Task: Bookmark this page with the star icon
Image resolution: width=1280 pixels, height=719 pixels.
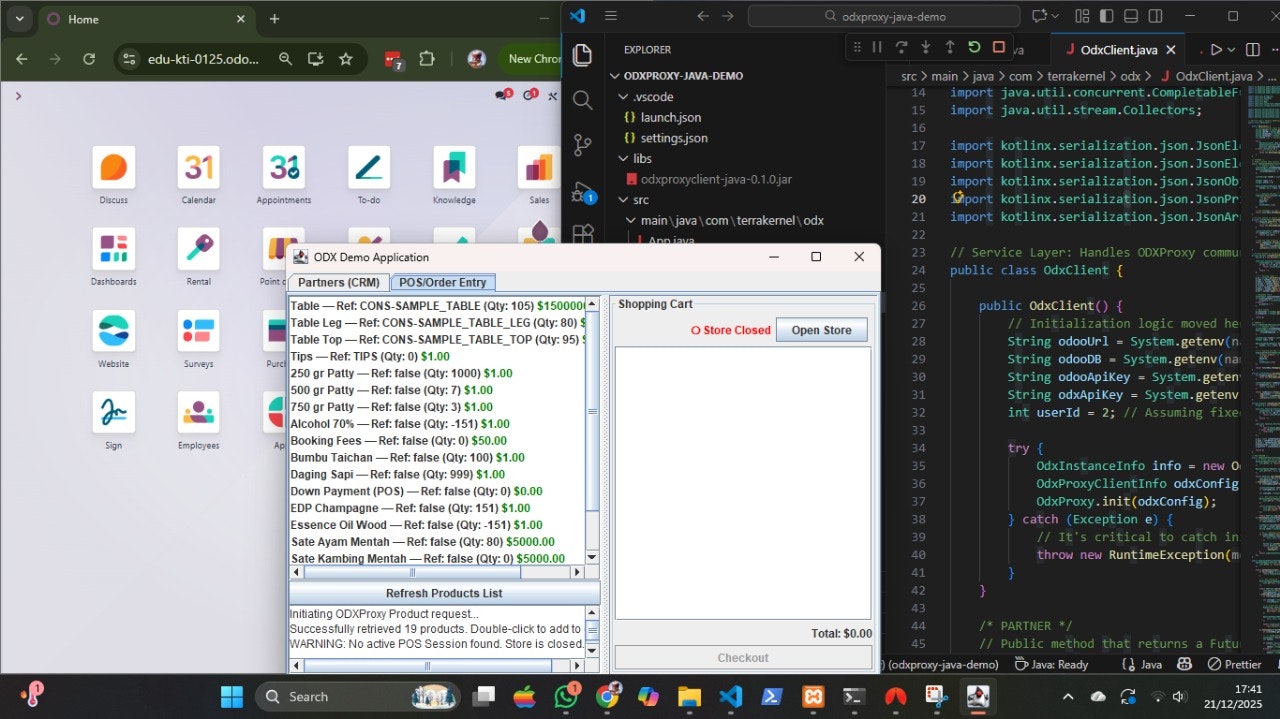Action: point(346,59)
